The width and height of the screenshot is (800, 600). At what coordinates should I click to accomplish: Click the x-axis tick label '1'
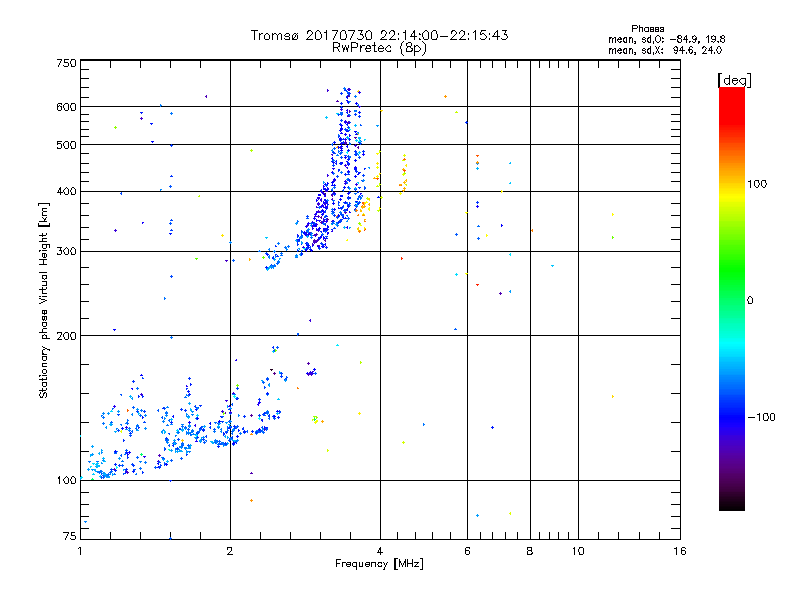[80, 551]
